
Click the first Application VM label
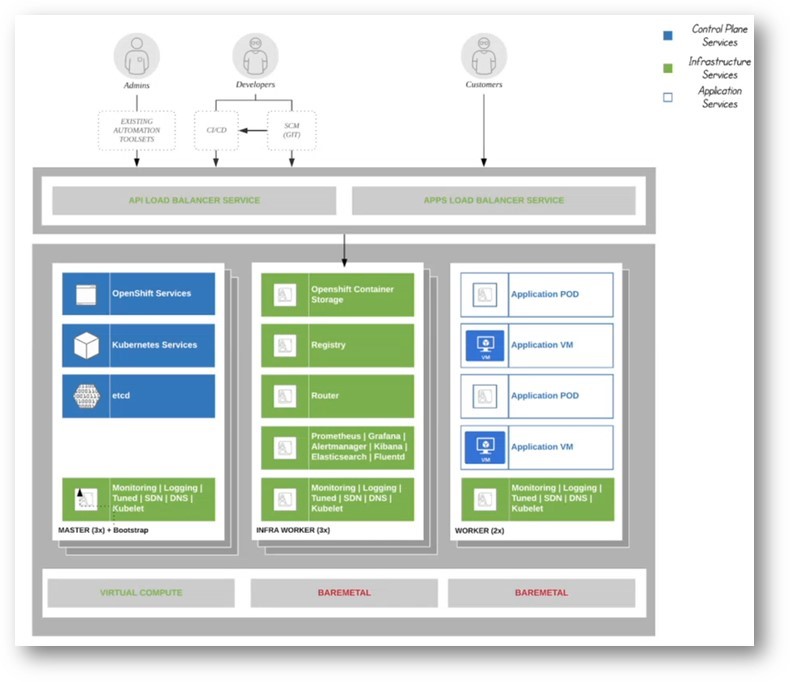tap(542, 345)
